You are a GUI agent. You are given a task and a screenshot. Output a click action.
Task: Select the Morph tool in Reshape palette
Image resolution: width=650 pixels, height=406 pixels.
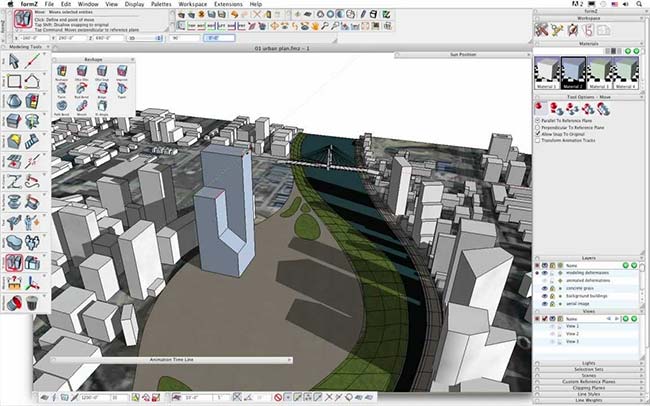82,107
